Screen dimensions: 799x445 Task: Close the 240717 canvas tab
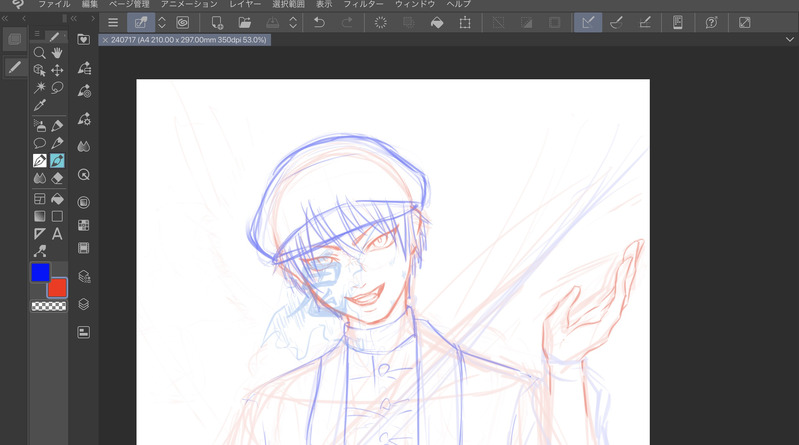105,40
